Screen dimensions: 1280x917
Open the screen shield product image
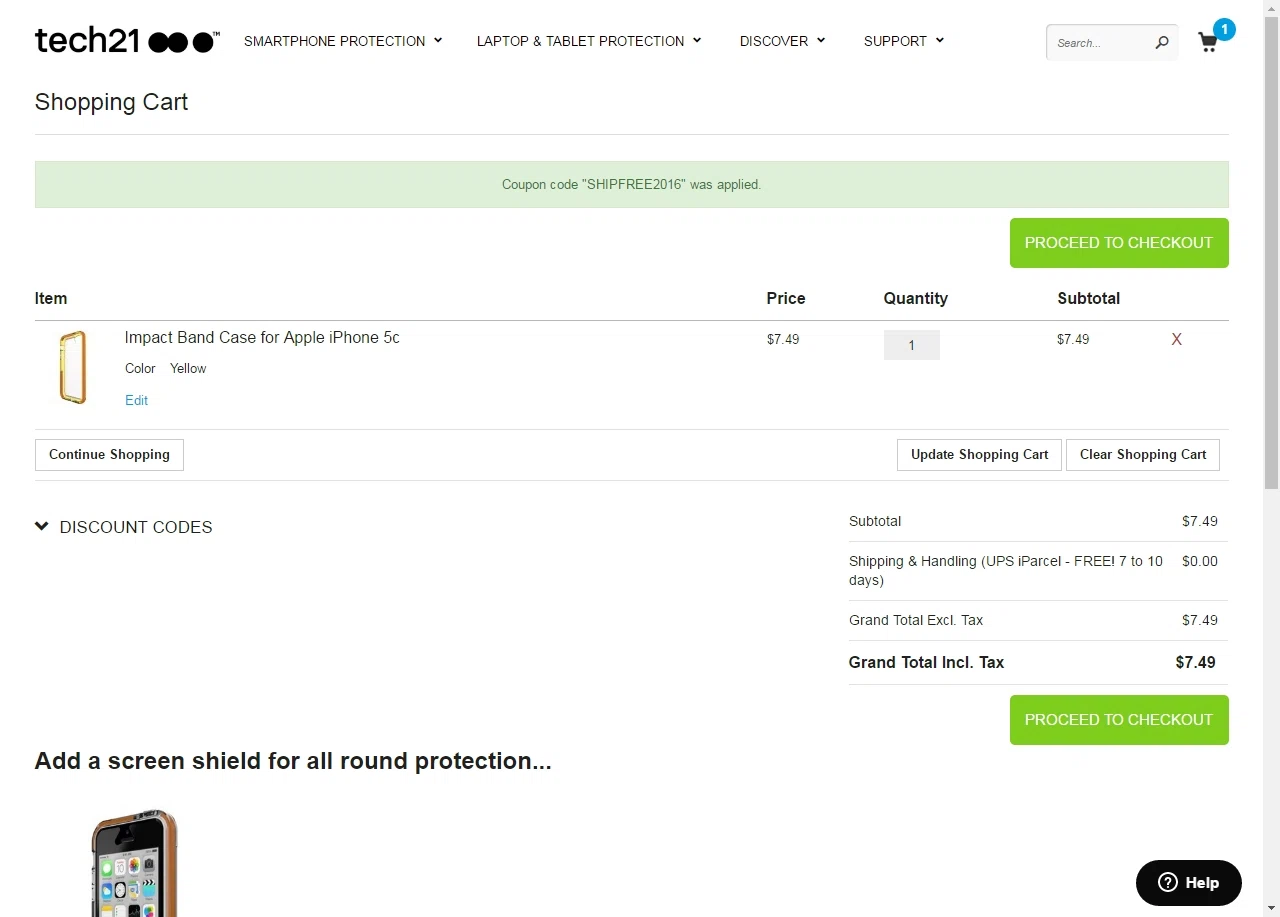click(x=133, y=863)
